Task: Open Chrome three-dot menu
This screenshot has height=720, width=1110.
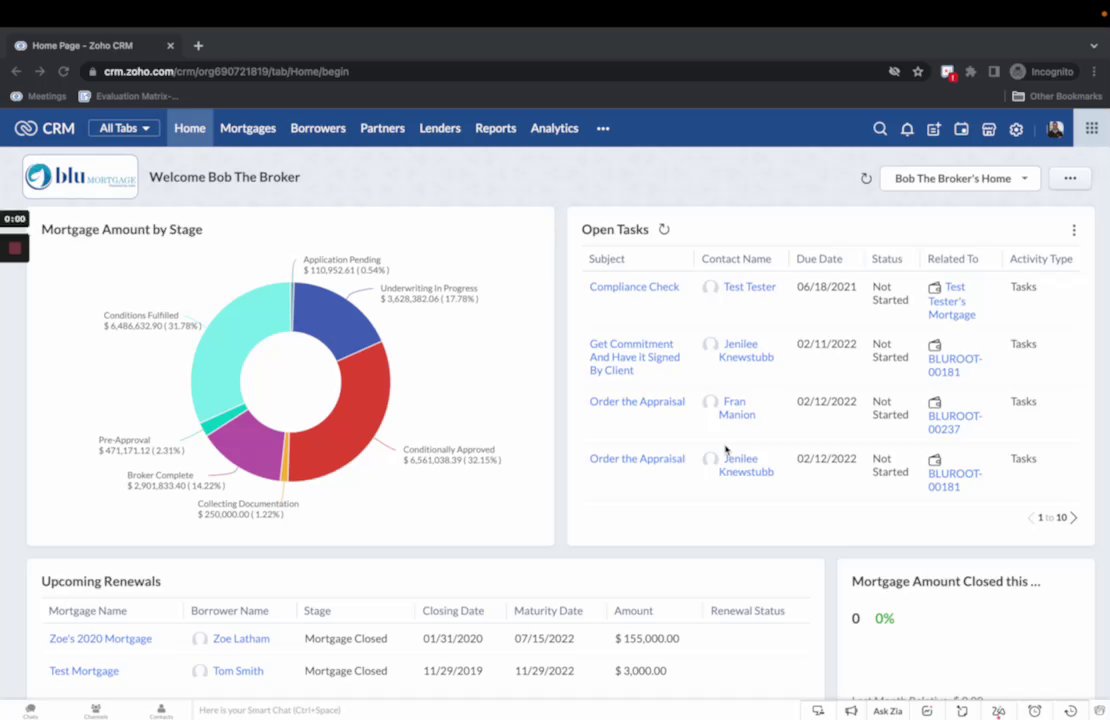Action: coord(1094,72)
